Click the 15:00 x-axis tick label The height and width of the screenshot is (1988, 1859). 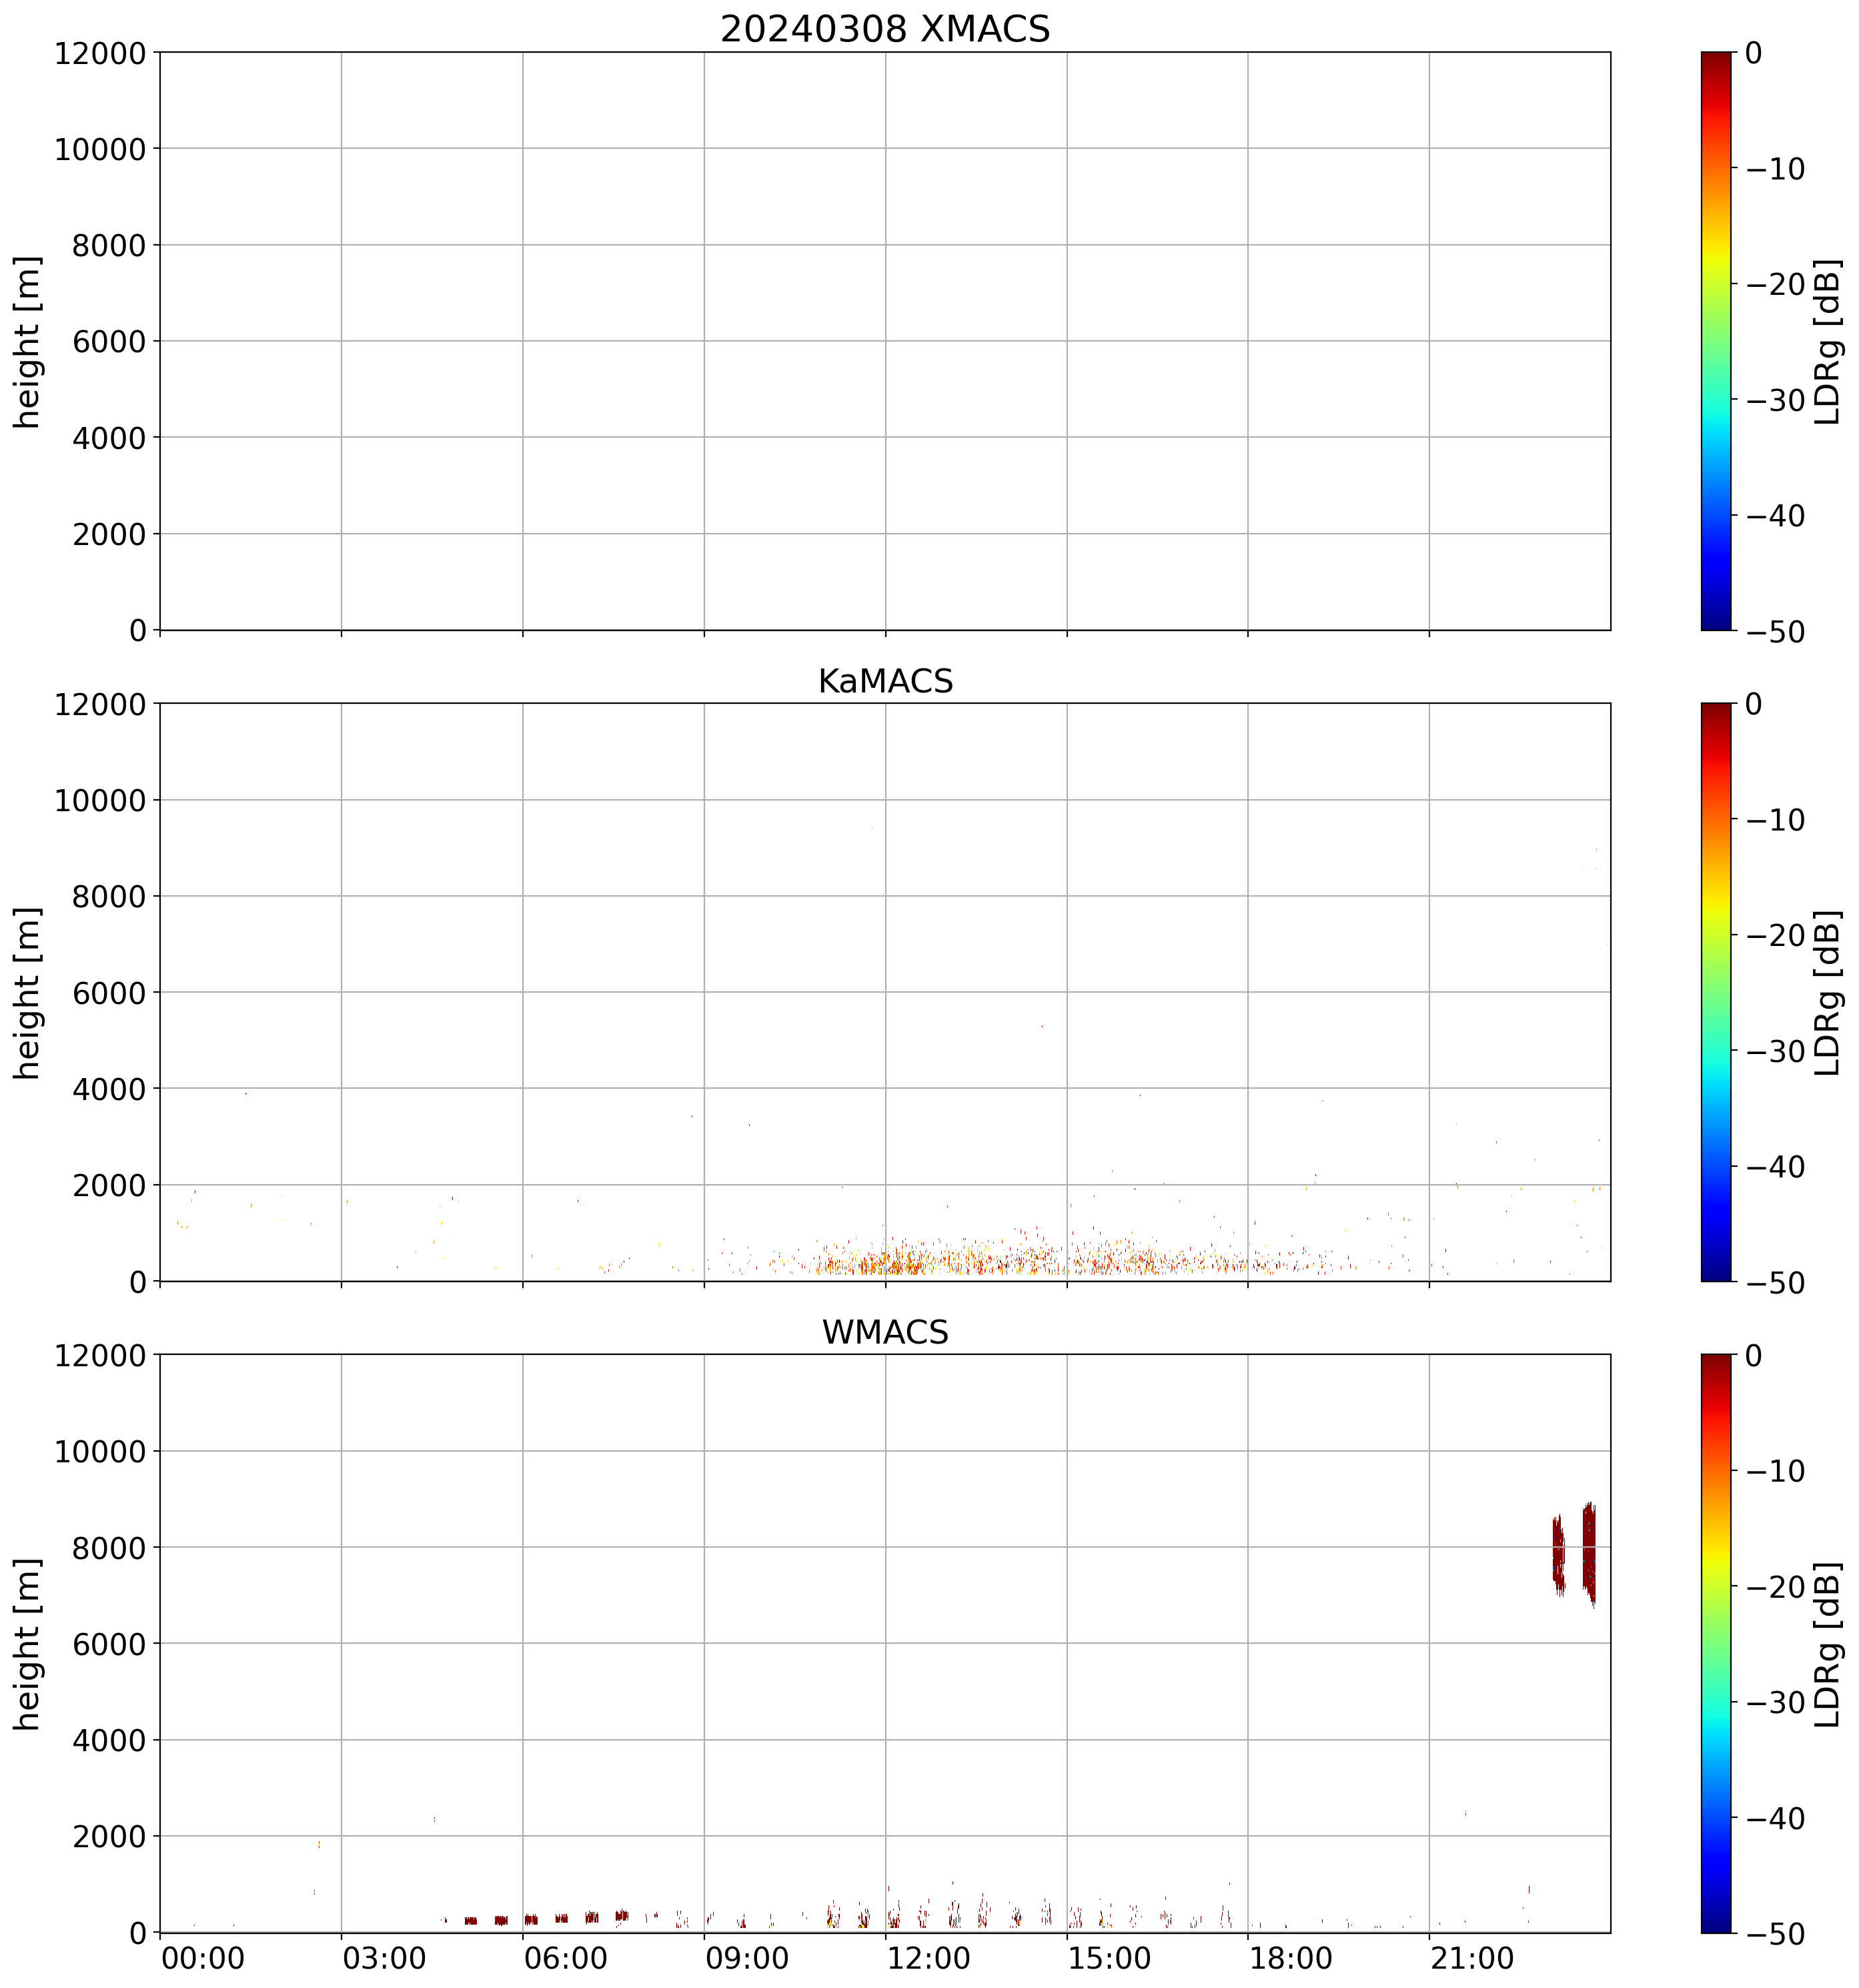point(1109,1958)
